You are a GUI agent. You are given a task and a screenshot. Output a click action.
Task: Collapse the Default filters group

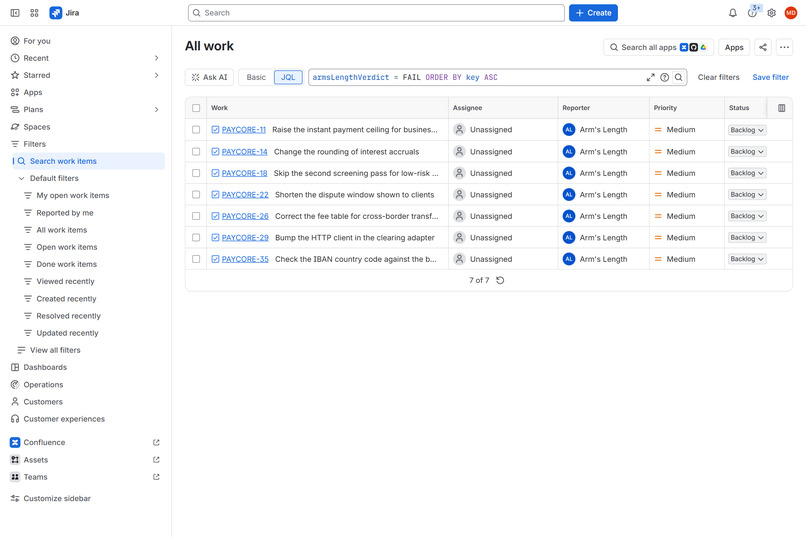click(x=22, y=178)
